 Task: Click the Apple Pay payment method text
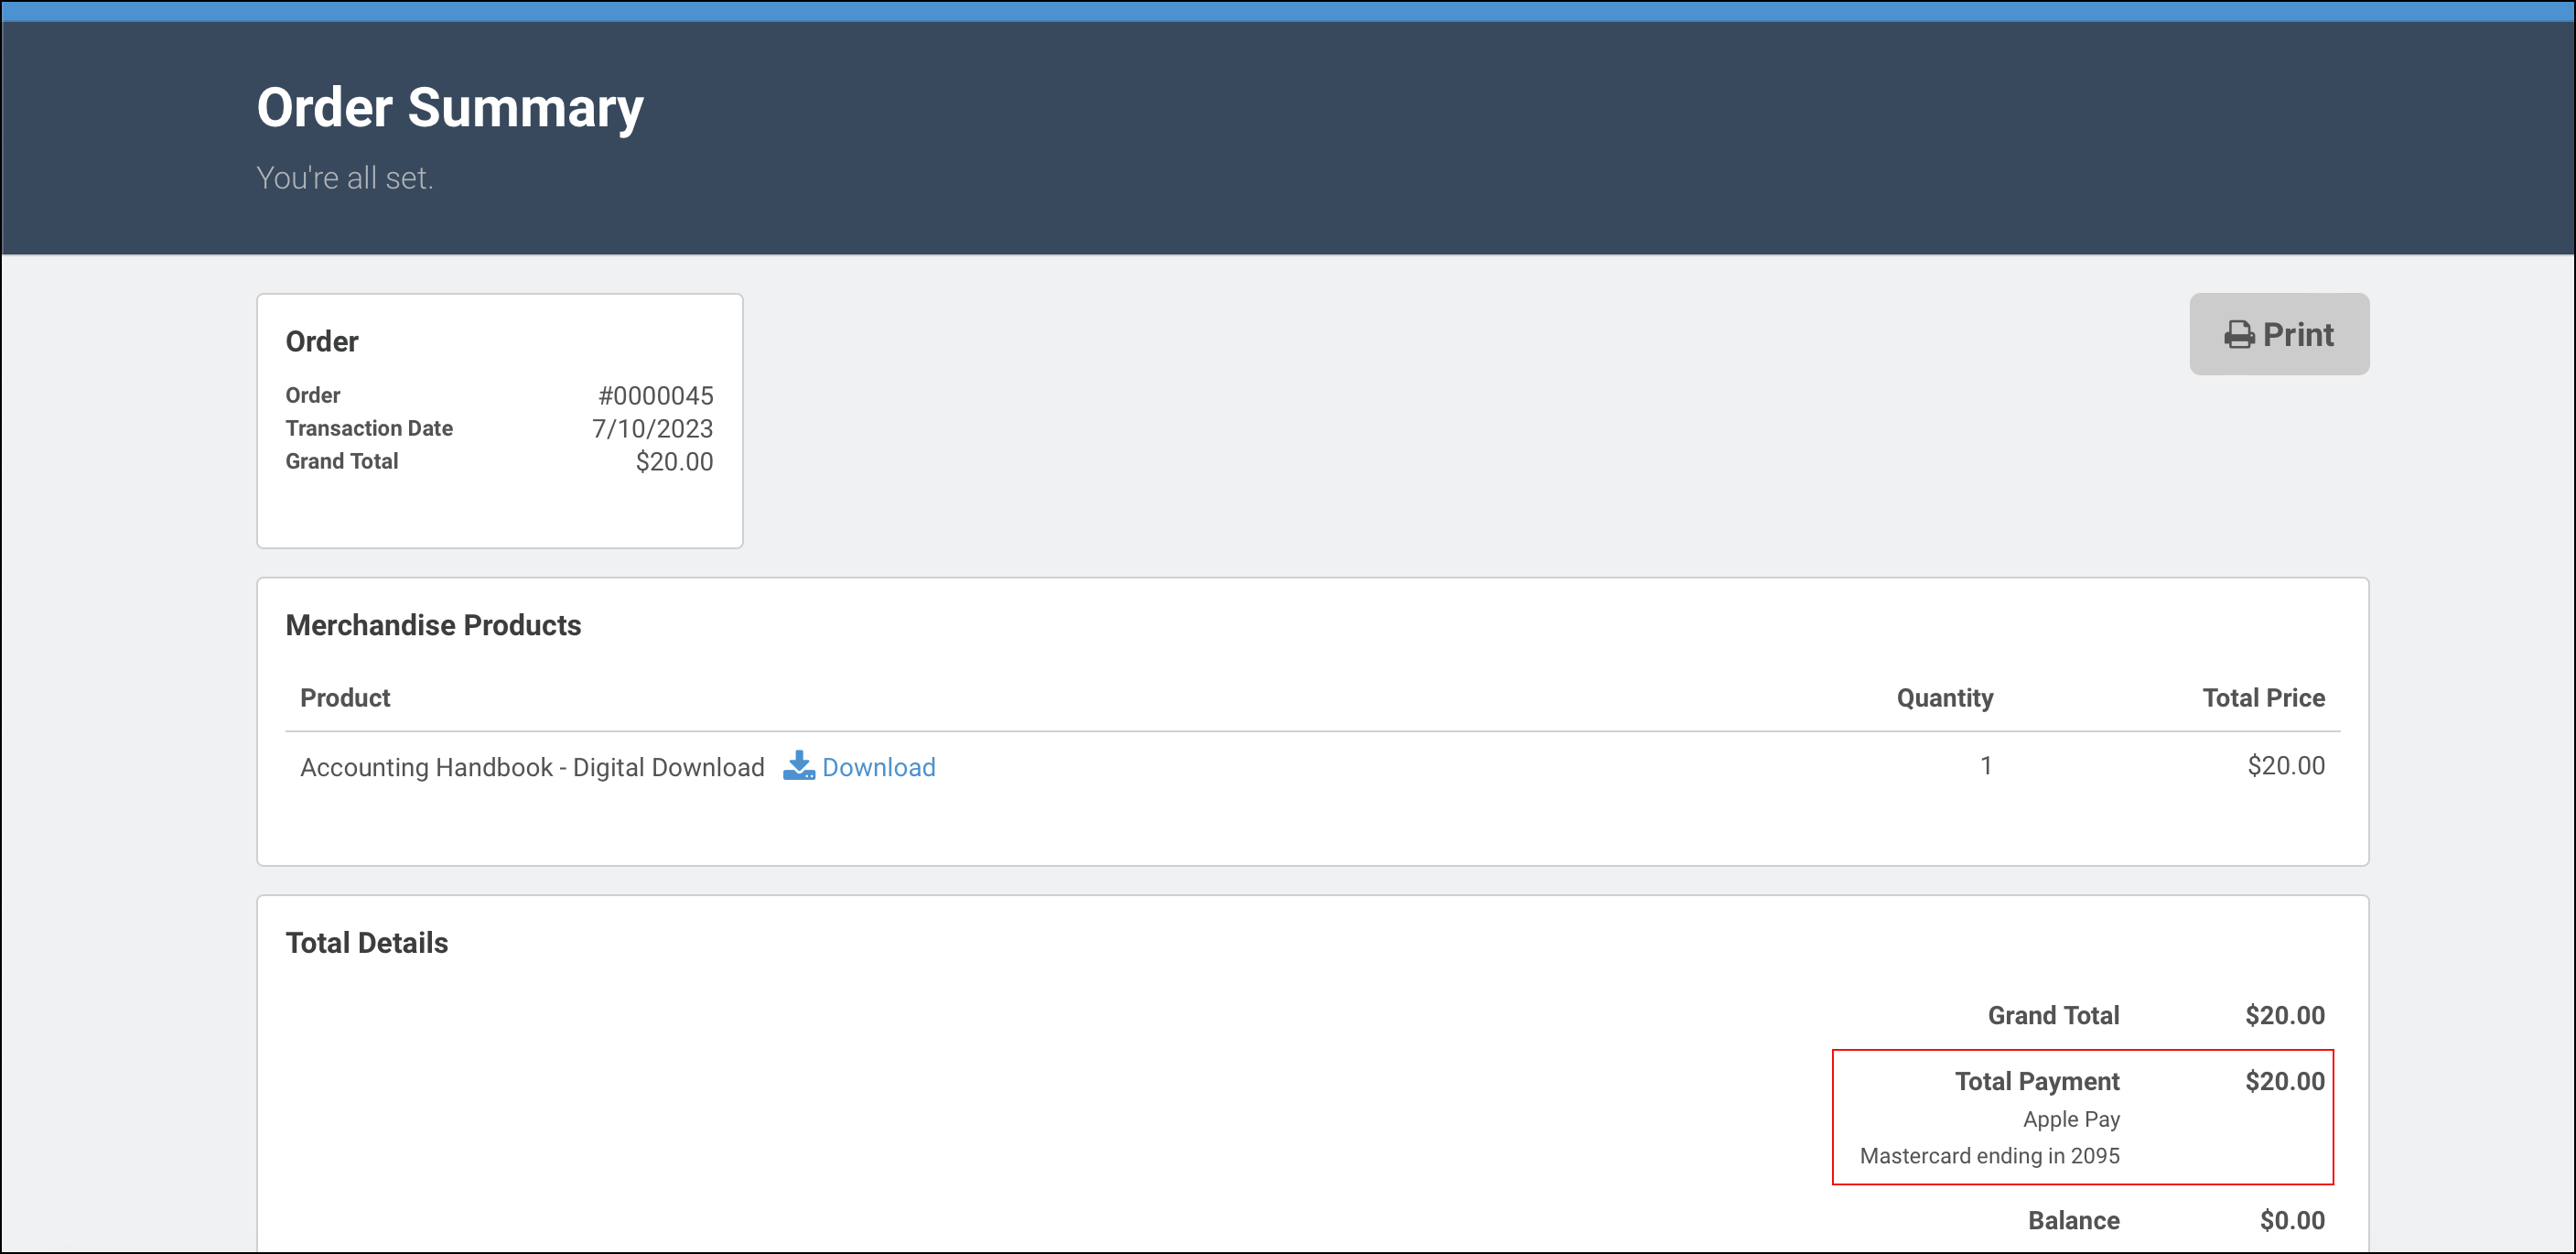[x=2070, y=1120]
